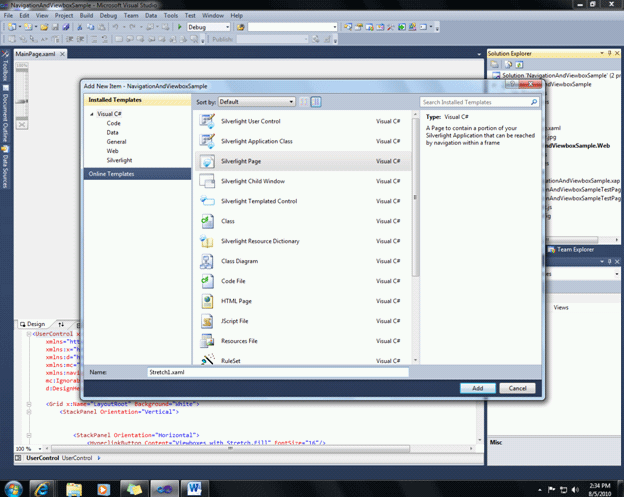Select the Silverlight Page template
The height and width of the screenshot is (497, 624).
(x=302, y=161)
